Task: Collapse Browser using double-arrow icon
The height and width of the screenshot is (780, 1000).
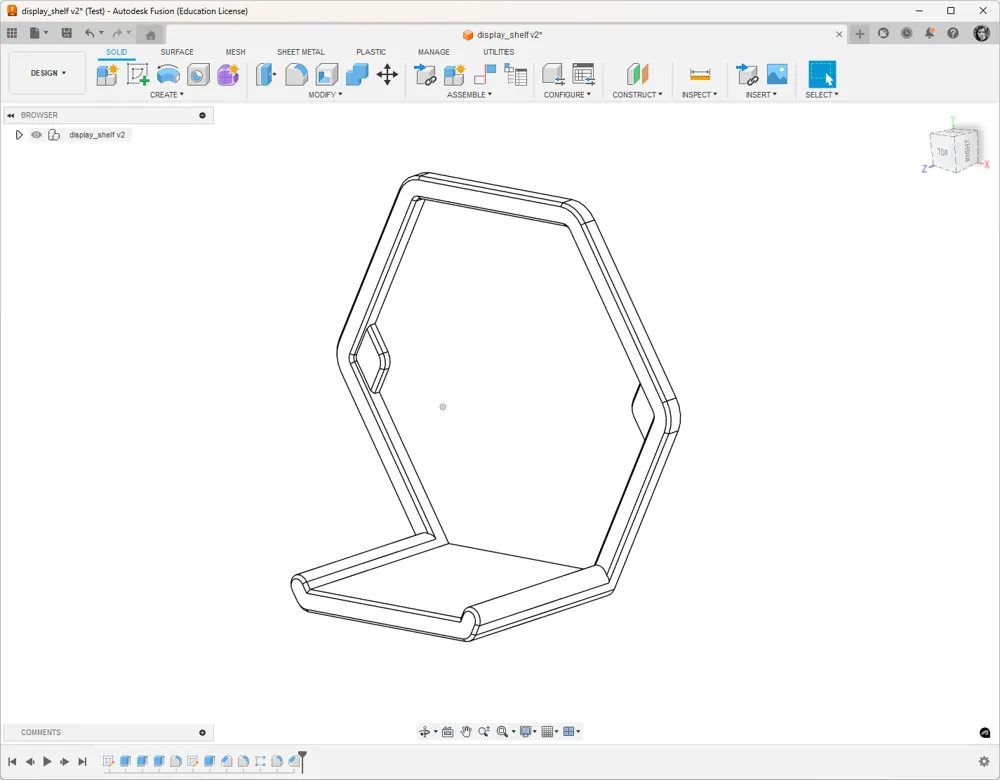Action: (x=11, y=115)
